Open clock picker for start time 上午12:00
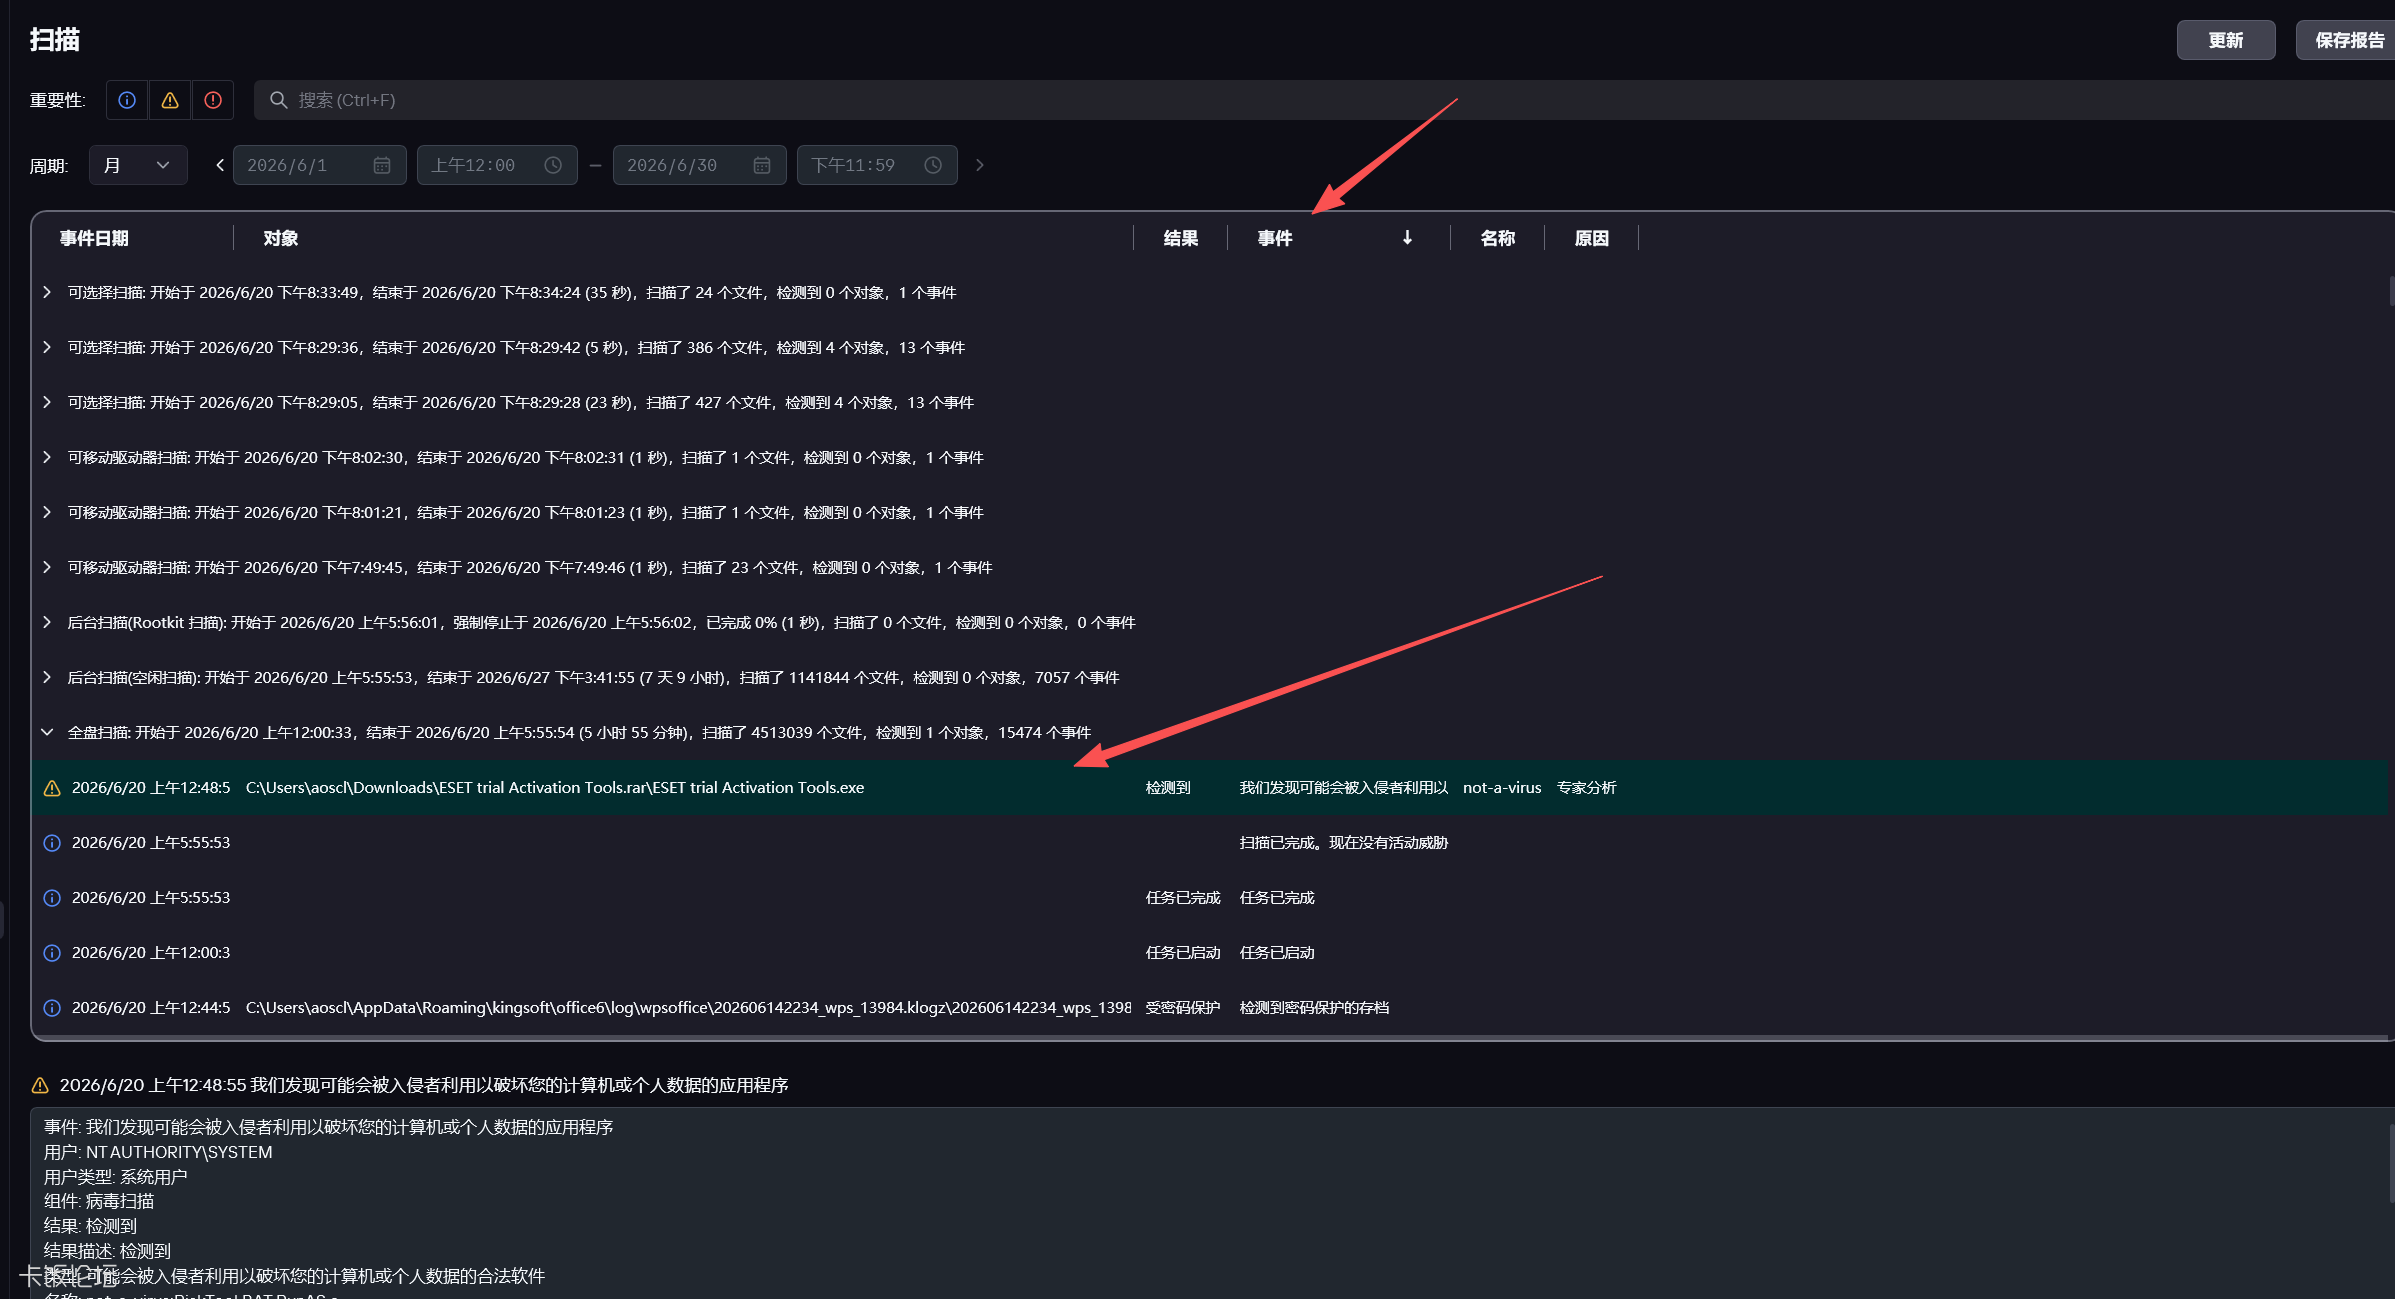 point(553,165)
